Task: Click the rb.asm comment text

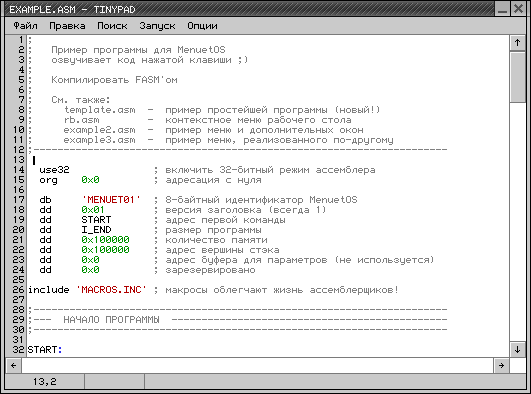Action: [x=81, y=120]
